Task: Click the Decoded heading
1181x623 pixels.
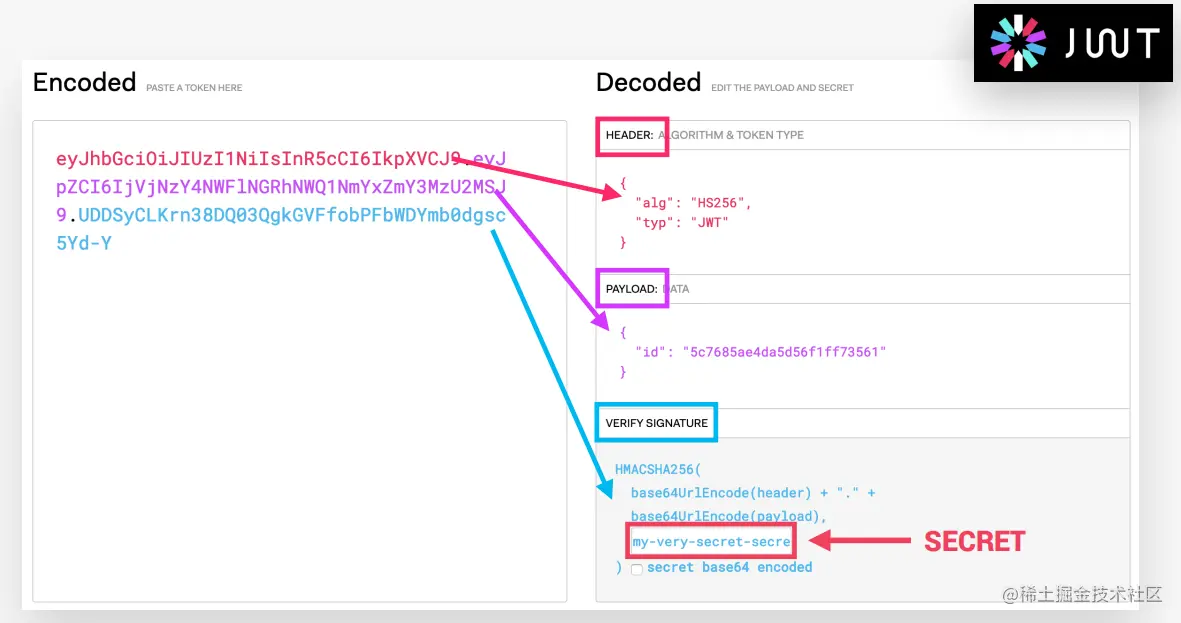Action: [648, 82]
